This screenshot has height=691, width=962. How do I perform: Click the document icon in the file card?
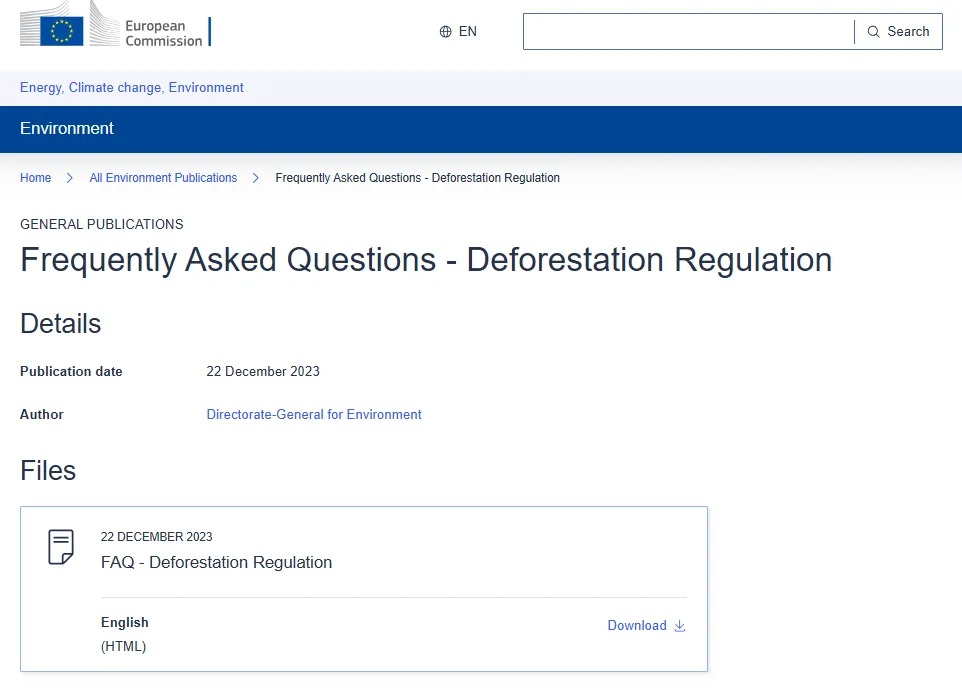(61, 547)
